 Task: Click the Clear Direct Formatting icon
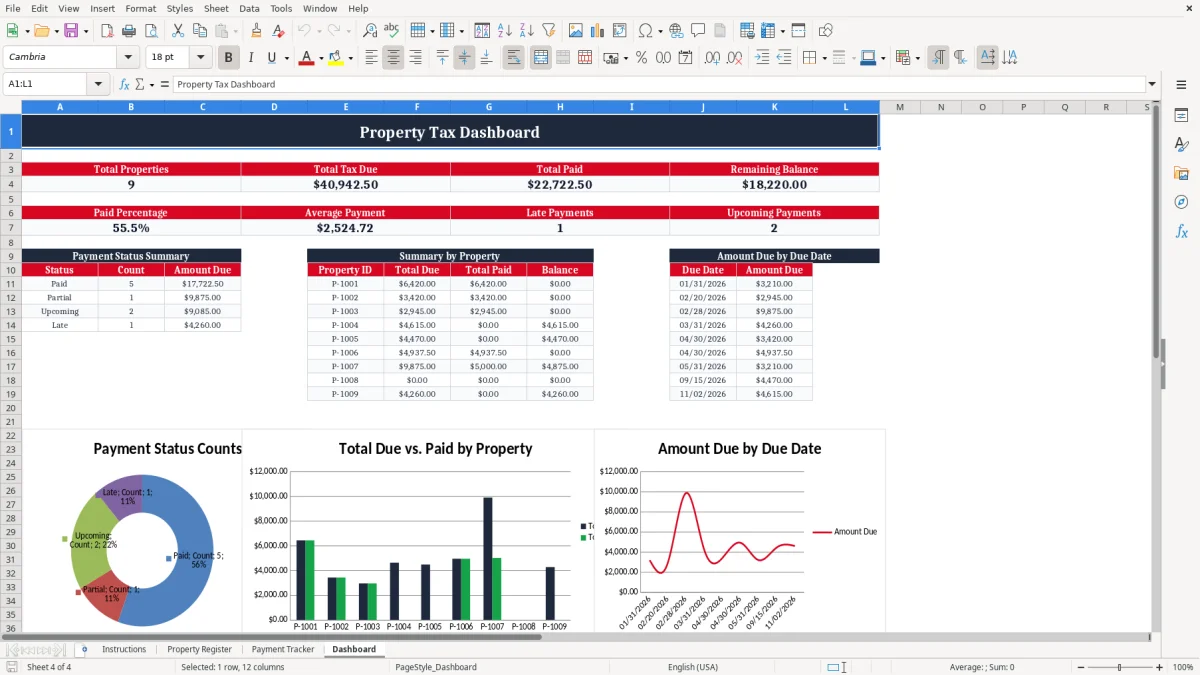point(278,31)
